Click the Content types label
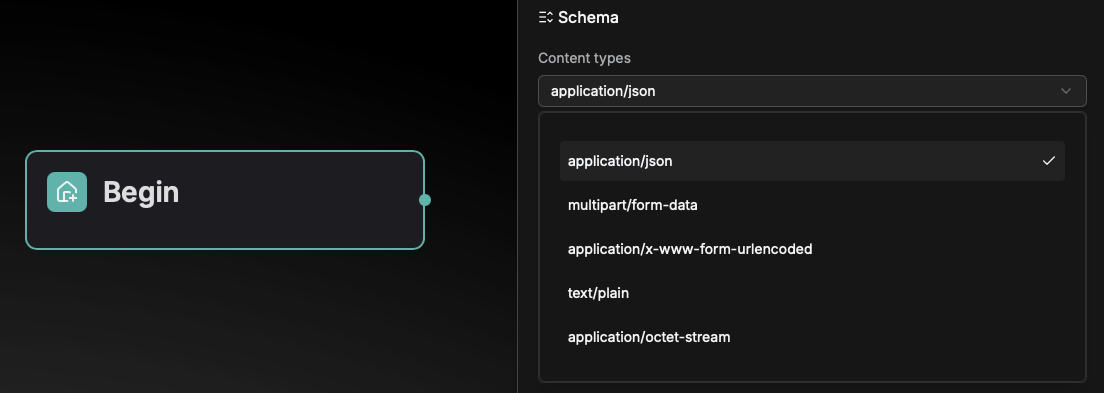 point(584,58)
